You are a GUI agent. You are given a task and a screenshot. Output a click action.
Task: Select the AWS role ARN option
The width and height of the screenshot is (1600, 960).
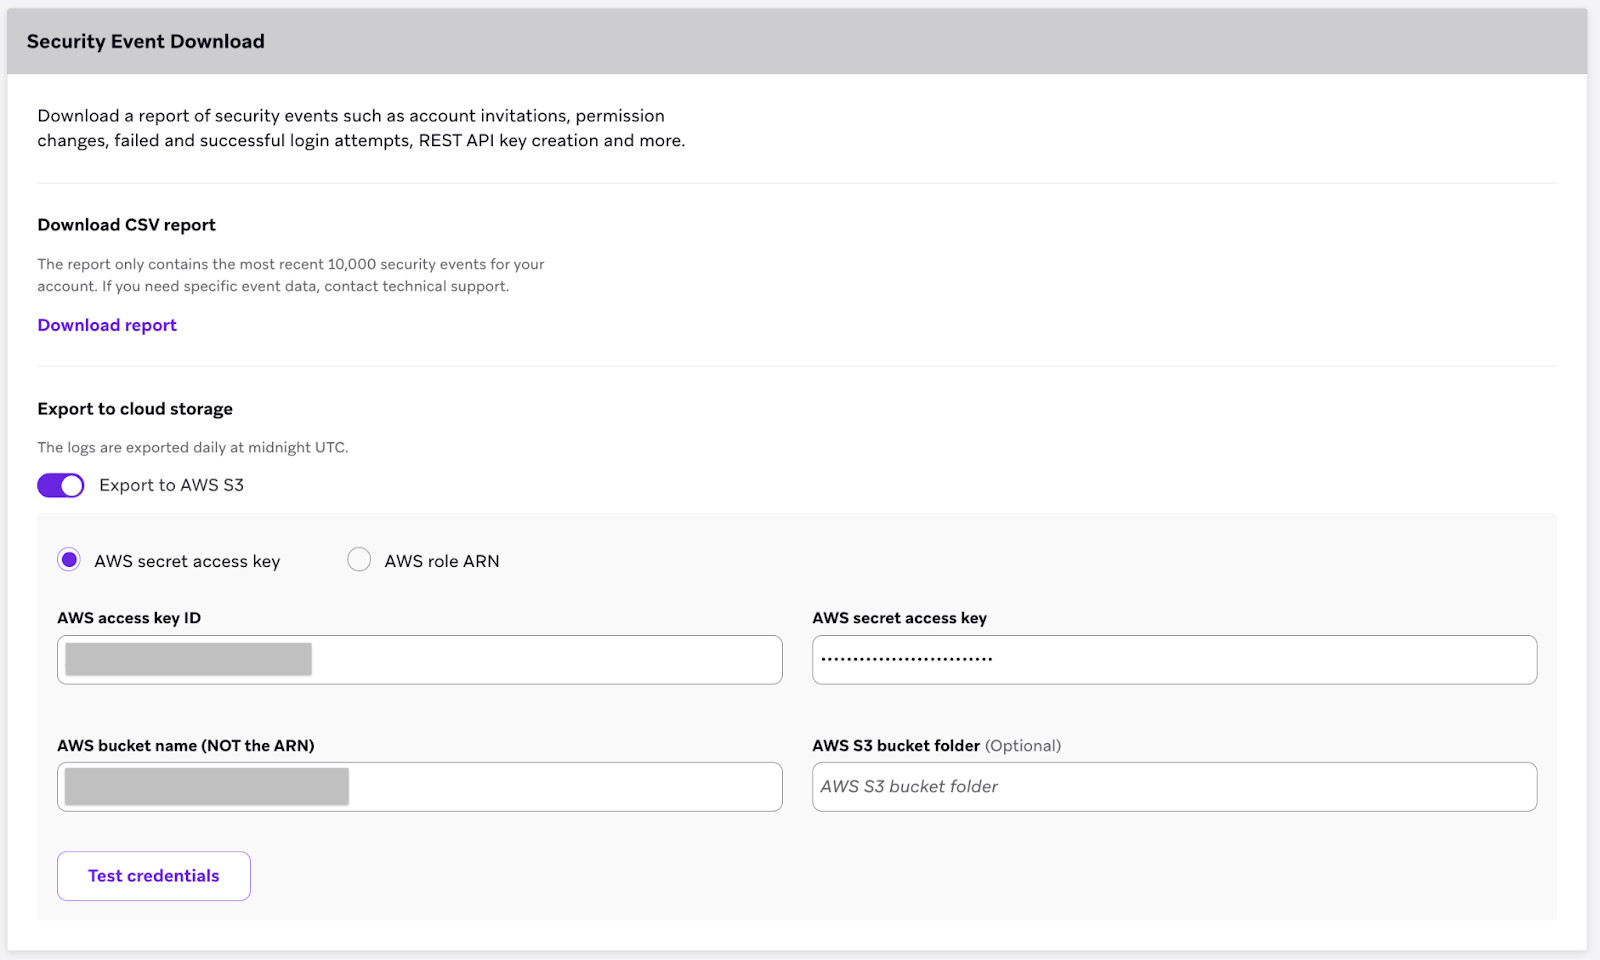359,560
